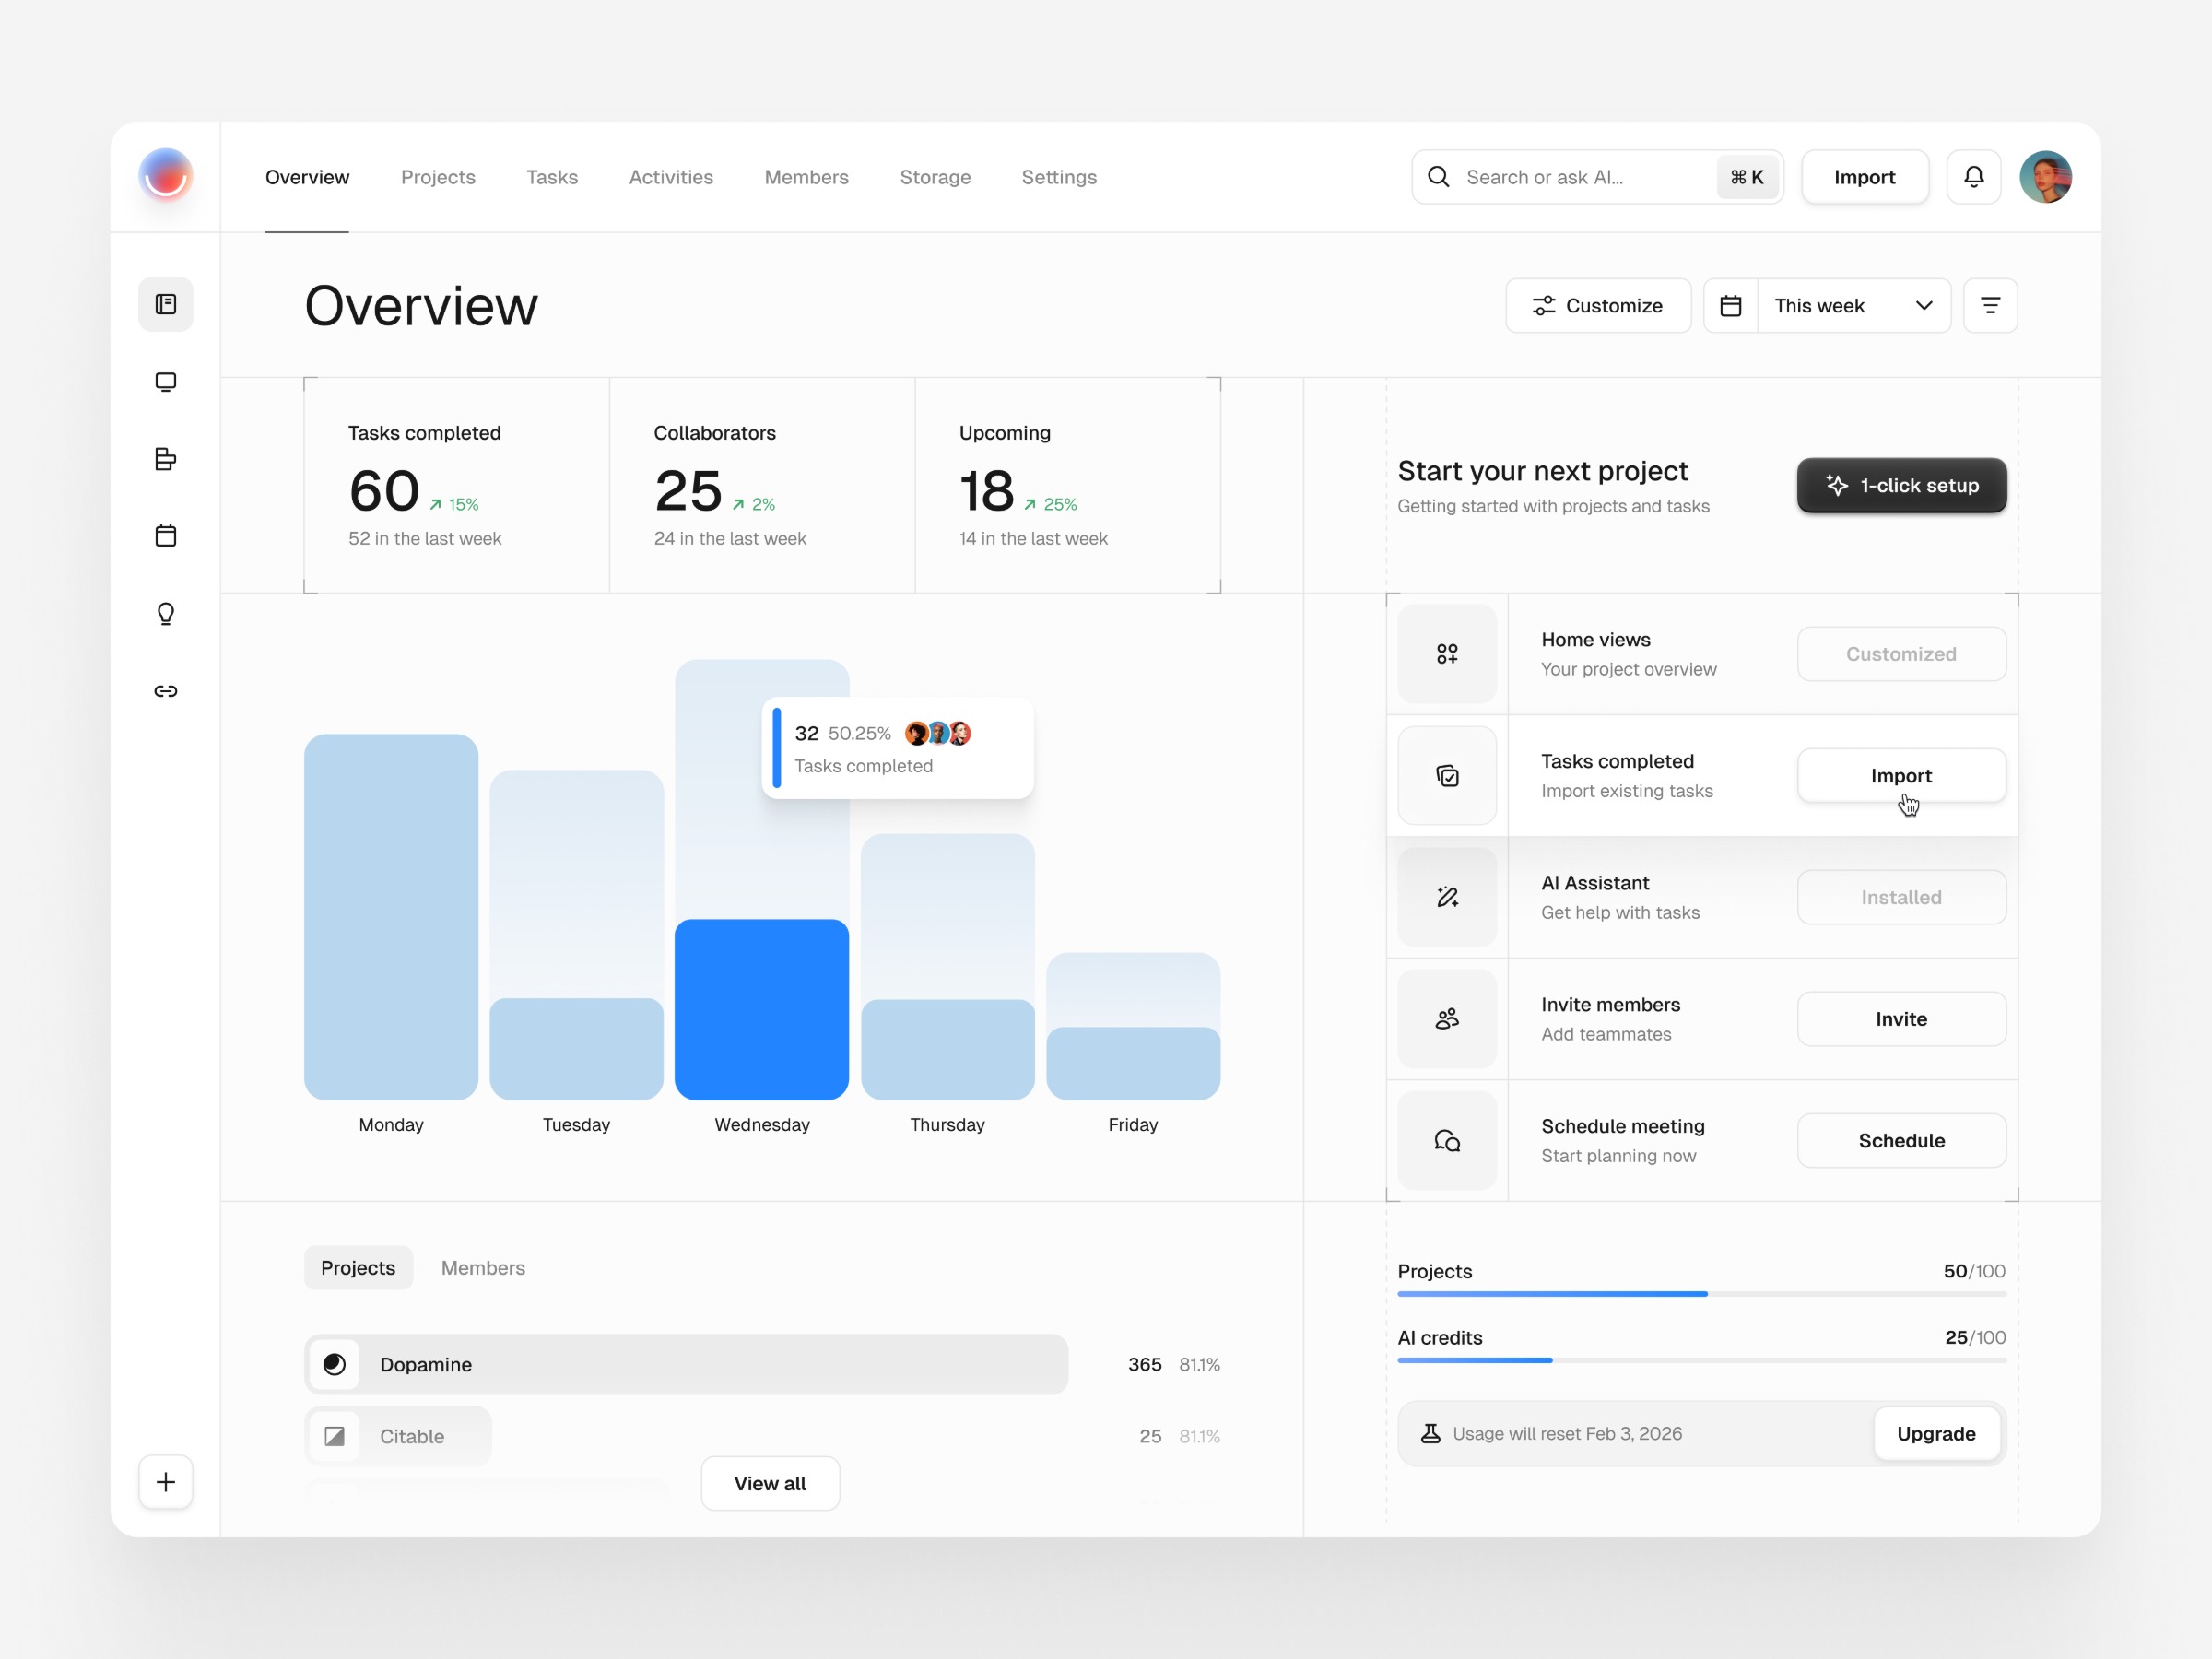Image resolution: width=2212 pixels, height=1659 pixels.
Task: Open the calendar icon in left sidebar
Action: click(x=166, y=536)
